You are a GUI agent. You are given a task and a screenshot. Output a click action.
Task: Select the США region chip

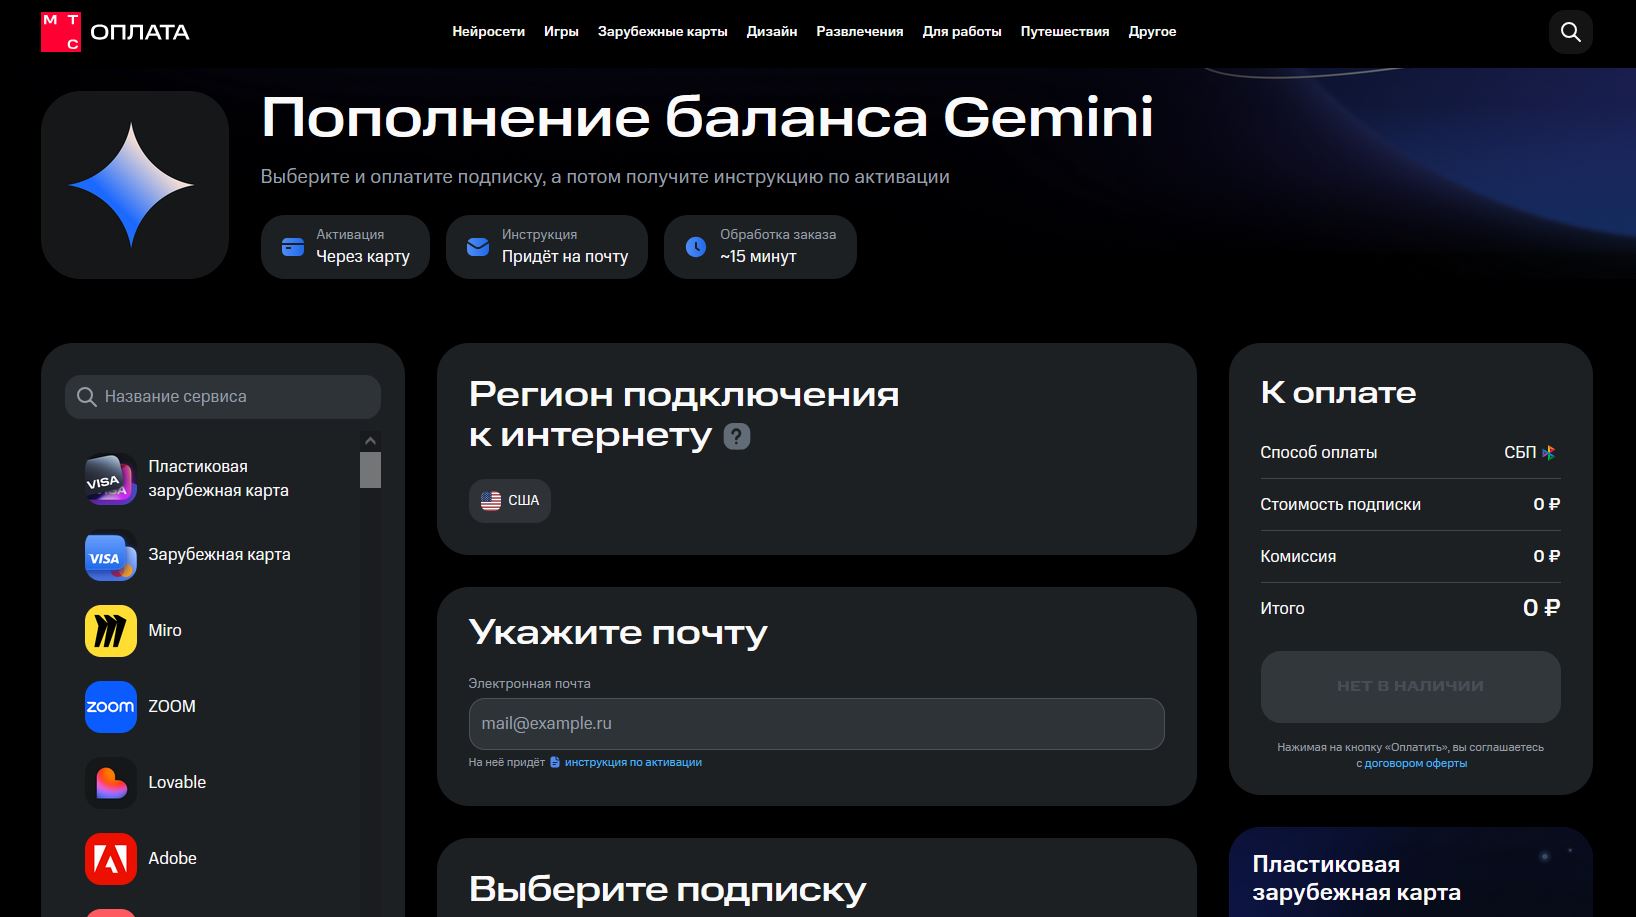coord(509,500)
